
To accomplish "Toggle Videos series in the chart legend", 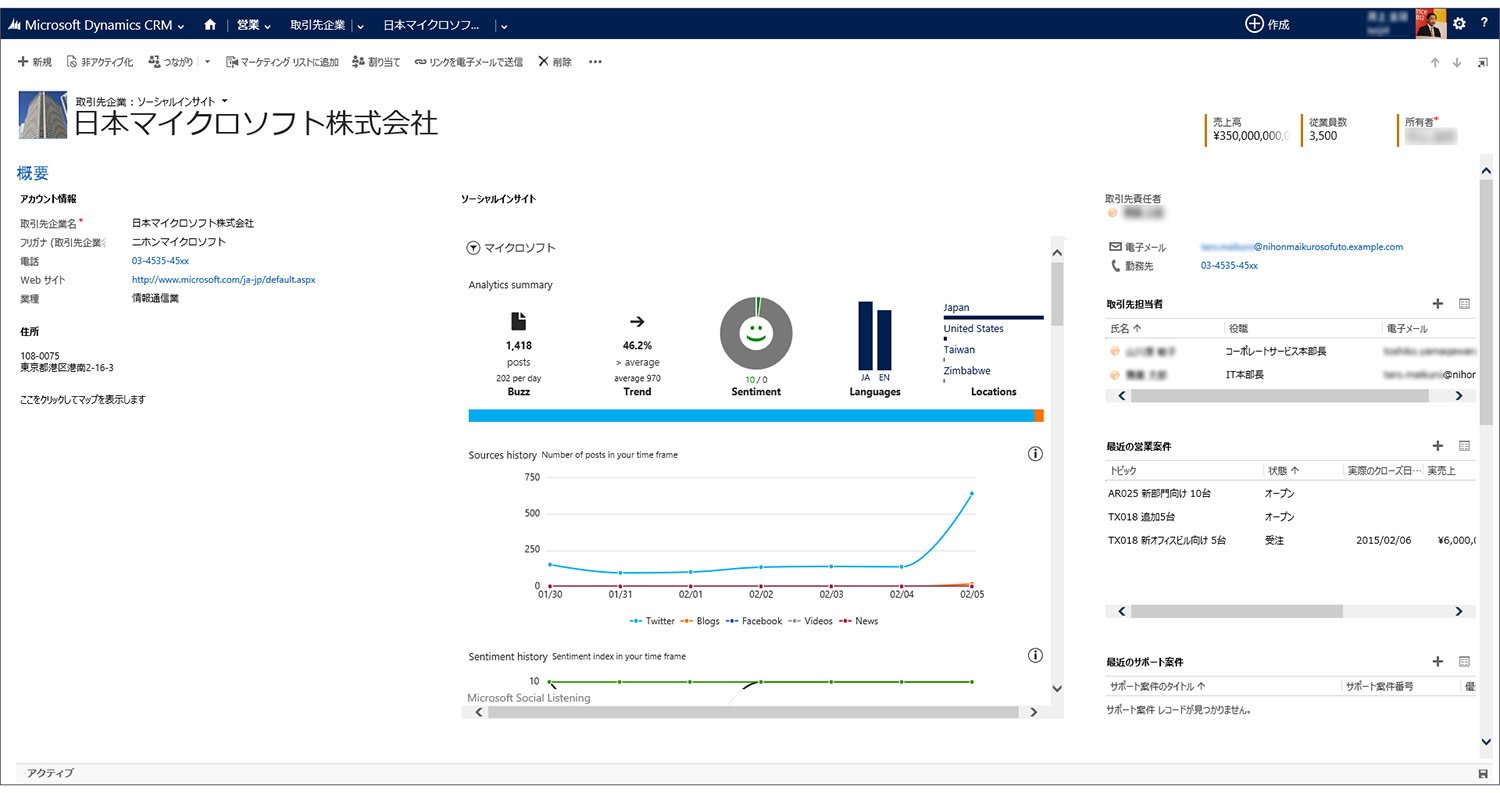I will (811, 621).
